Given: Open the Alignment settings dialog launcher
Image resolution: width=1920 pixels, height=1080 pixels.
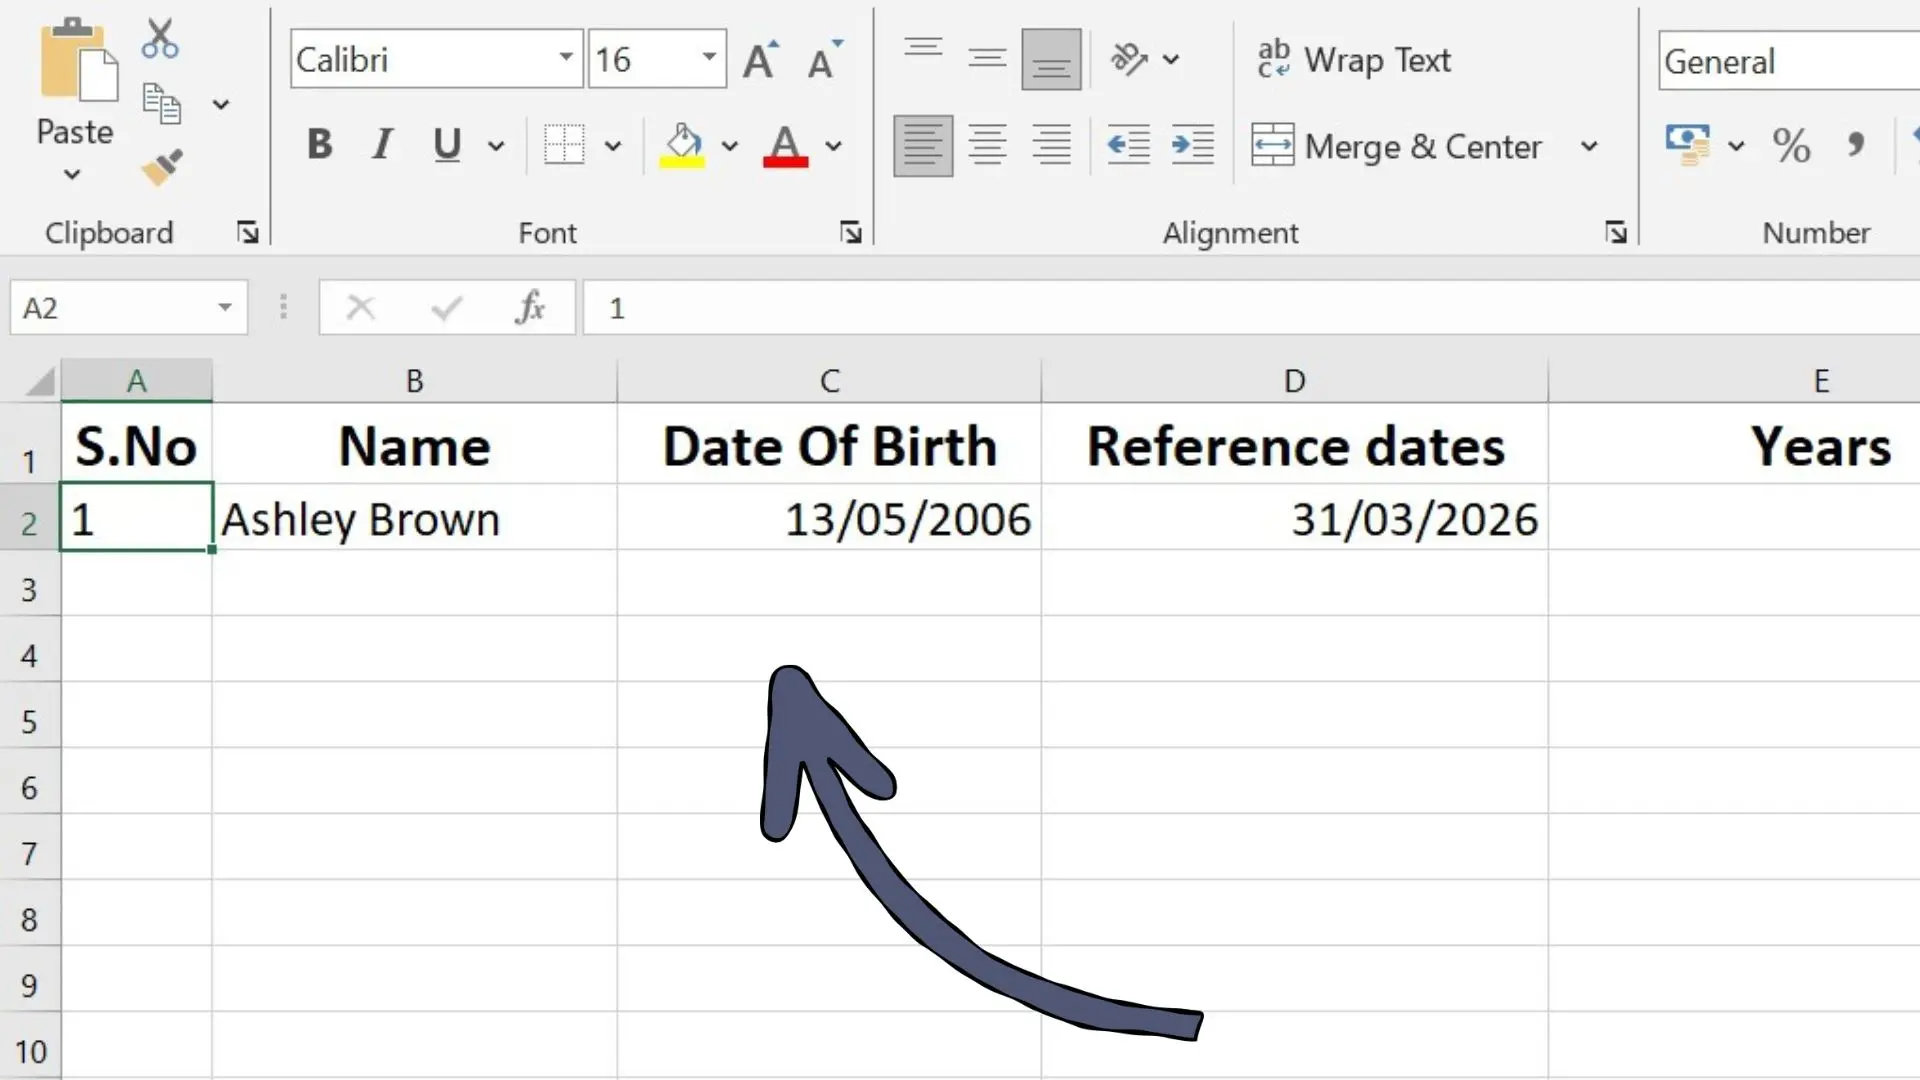Looking at the screenshot, I should click(1616, 232).
